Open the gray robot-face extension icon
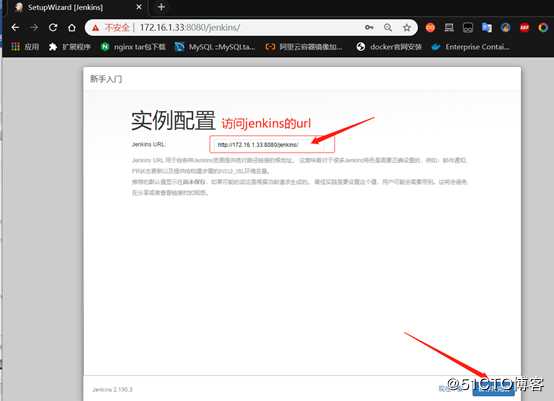This screenshot has height=401, width=554. coord(468,28)
